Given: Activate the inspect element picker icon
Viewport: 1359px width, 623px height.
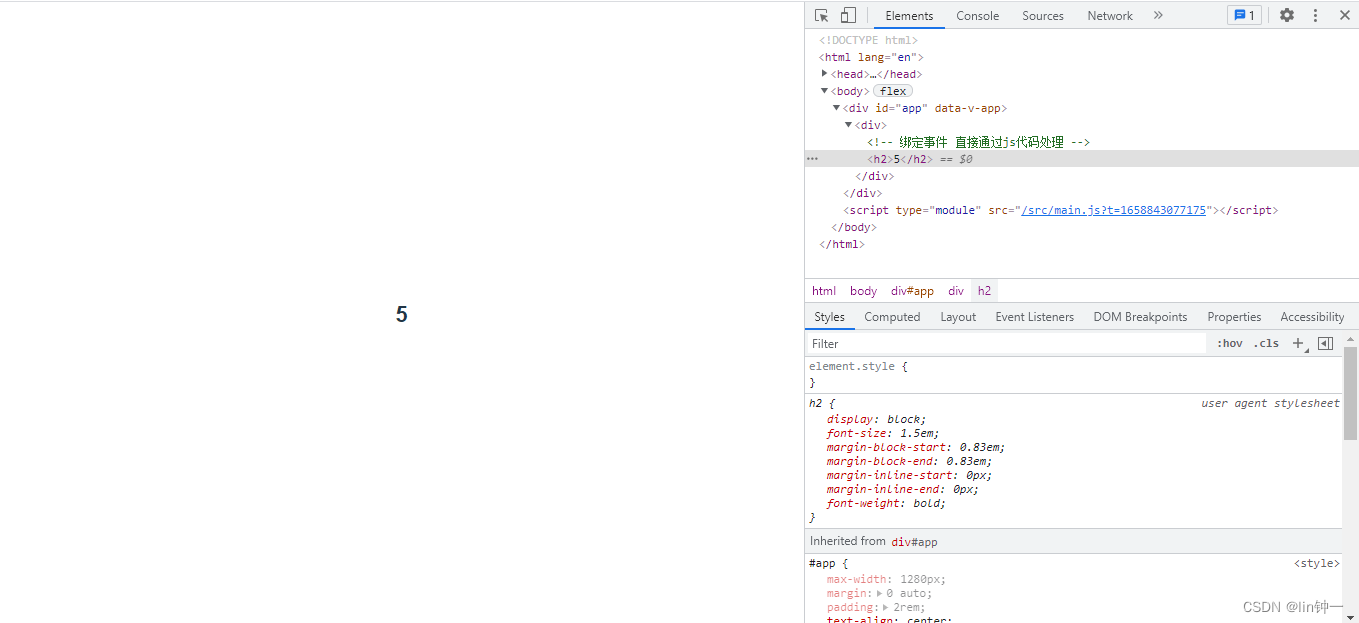Looking at the screenshot, I should (822, 15).
